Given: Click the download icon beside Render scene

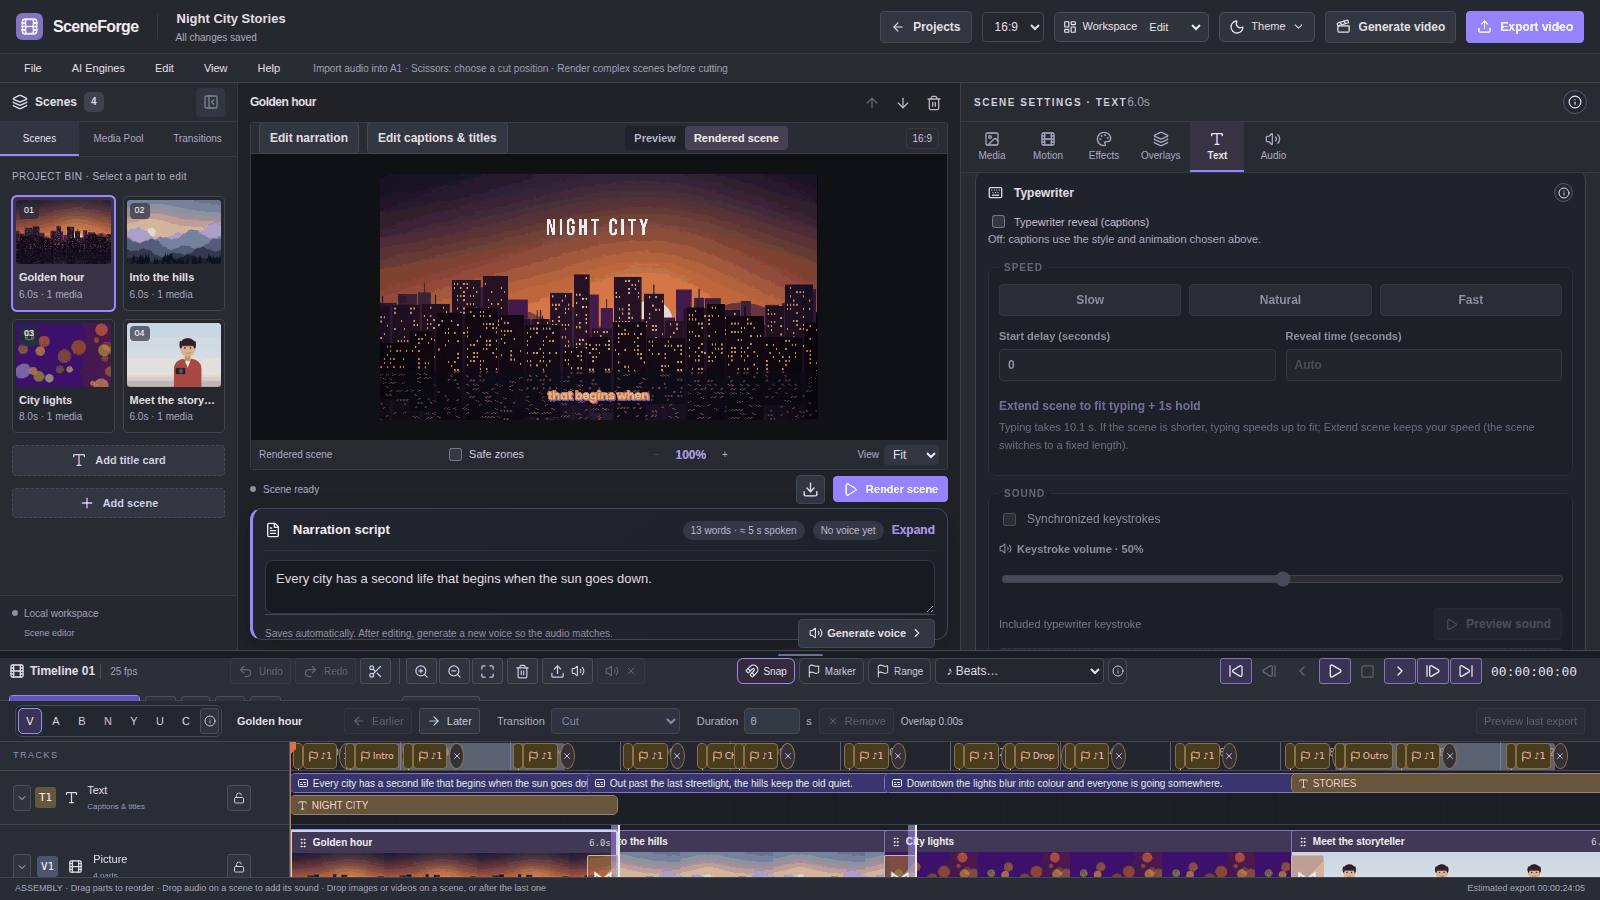Looking at the screenshot, I should click(x=811, y=489).
